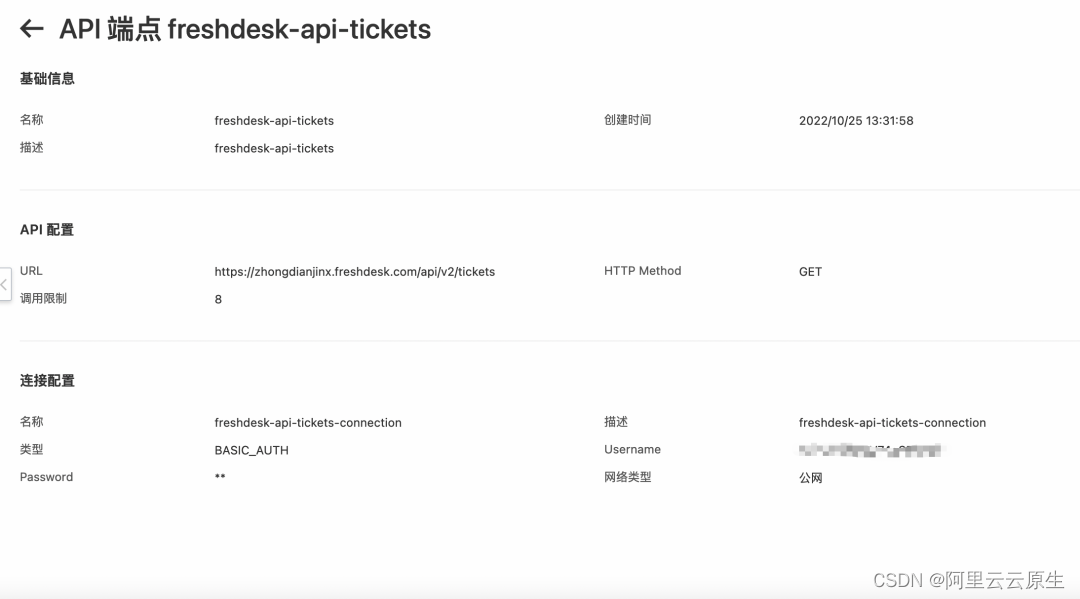The height and width of the screenshot is (599, 1080).
Task: Select the '类型' label
Action: pyautogui.click(x=32, y=449)
